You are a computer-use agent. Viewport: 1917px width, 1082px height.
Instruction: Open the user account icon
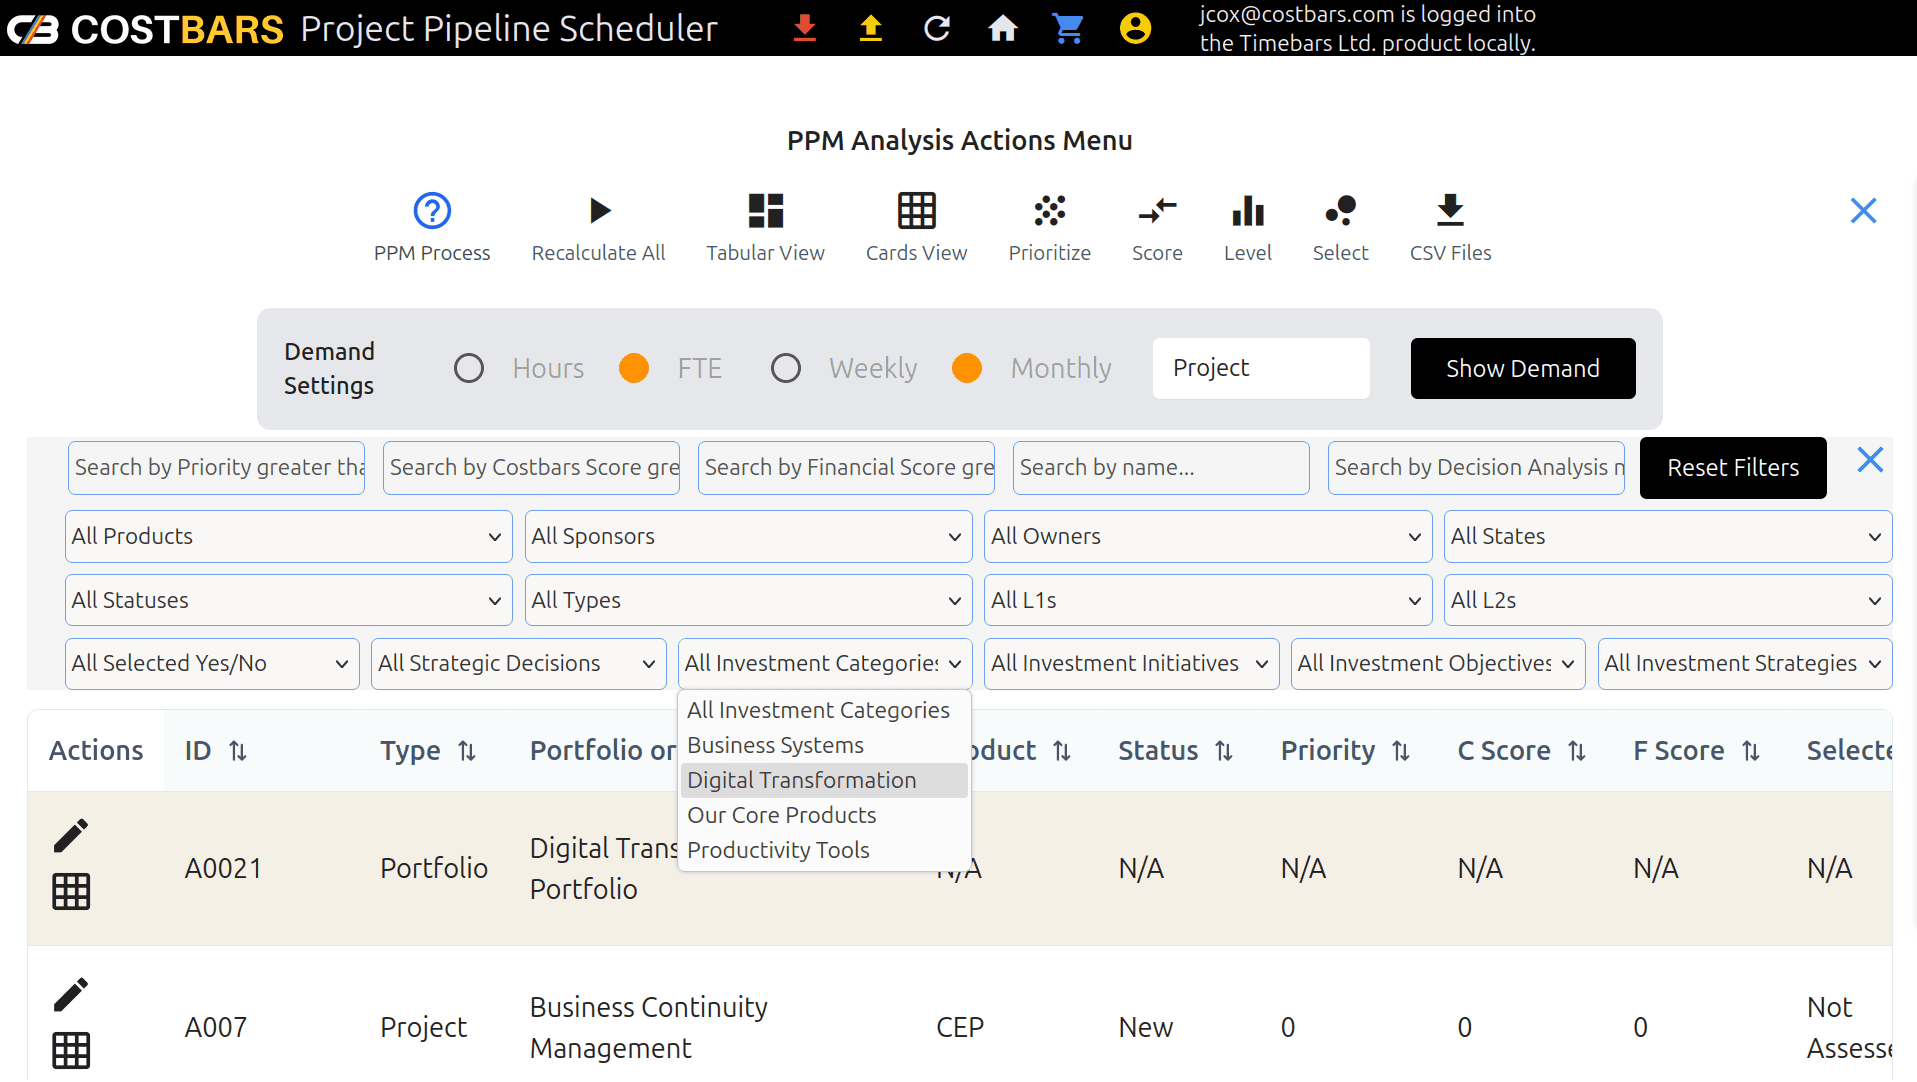(x=1135, y=28)
